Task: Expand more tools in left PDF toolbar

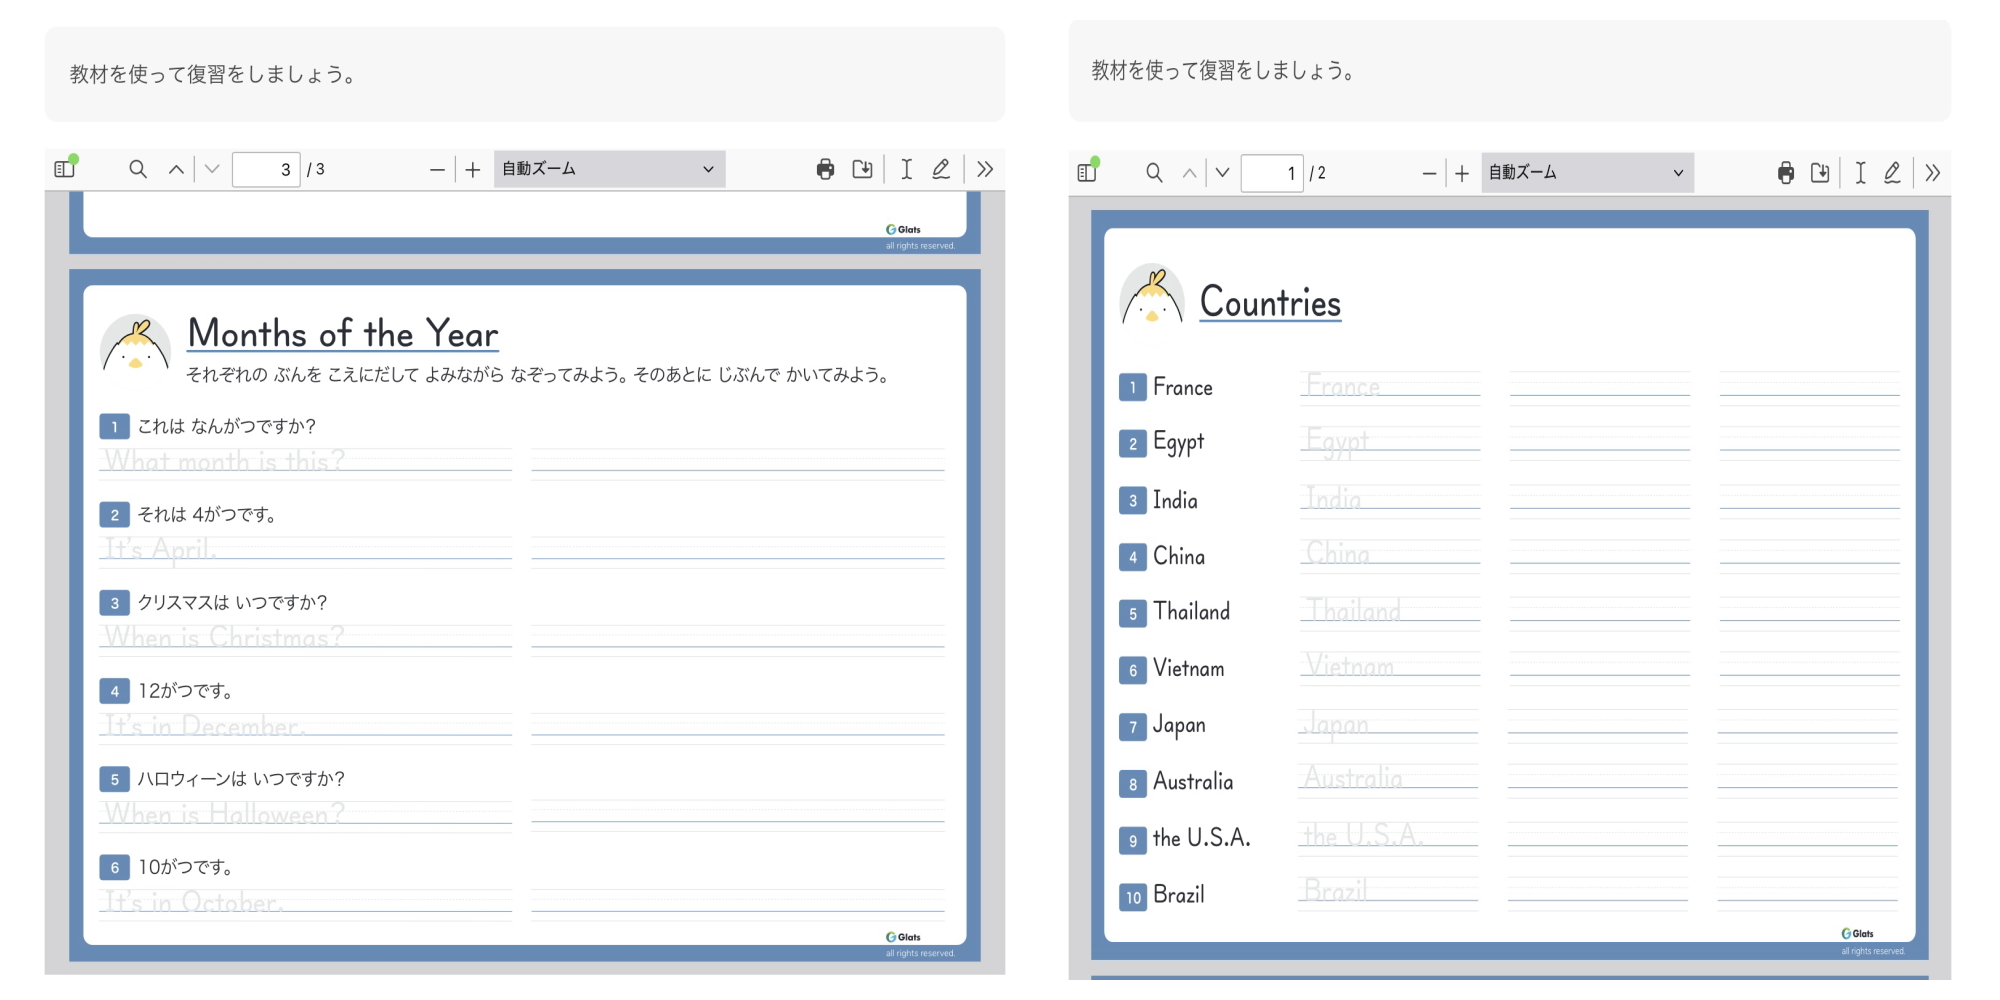Action: pos(985,169)
